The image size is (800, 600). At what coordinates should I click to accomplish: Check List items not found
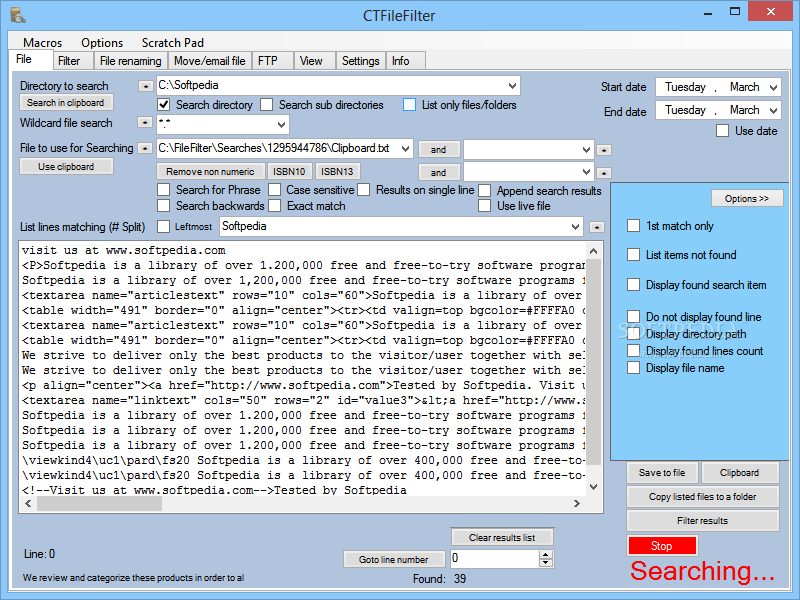(x=633, y=255)
